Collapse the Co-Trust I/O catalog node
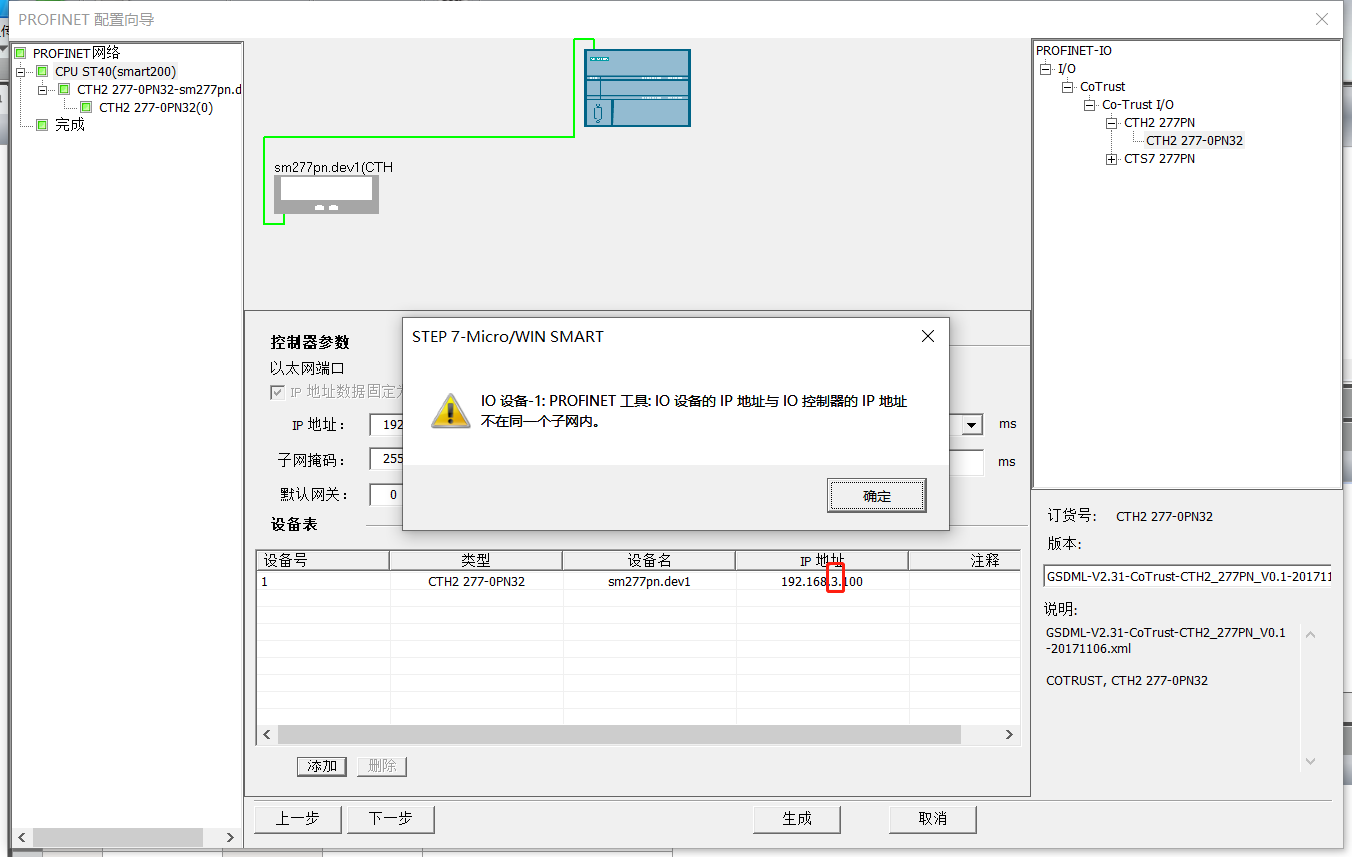The image size is (1352, 857). pos(1089,105)
